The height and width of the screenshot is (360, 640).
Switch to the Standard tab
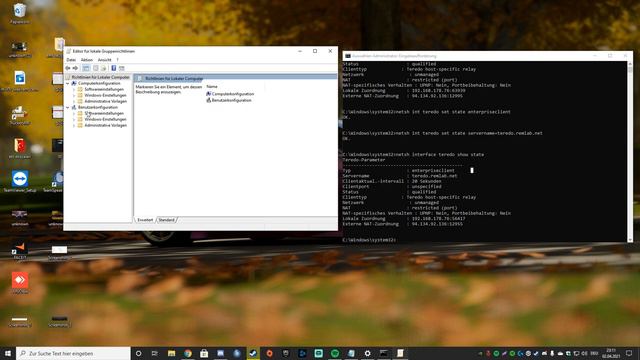[x=167, y=220]
